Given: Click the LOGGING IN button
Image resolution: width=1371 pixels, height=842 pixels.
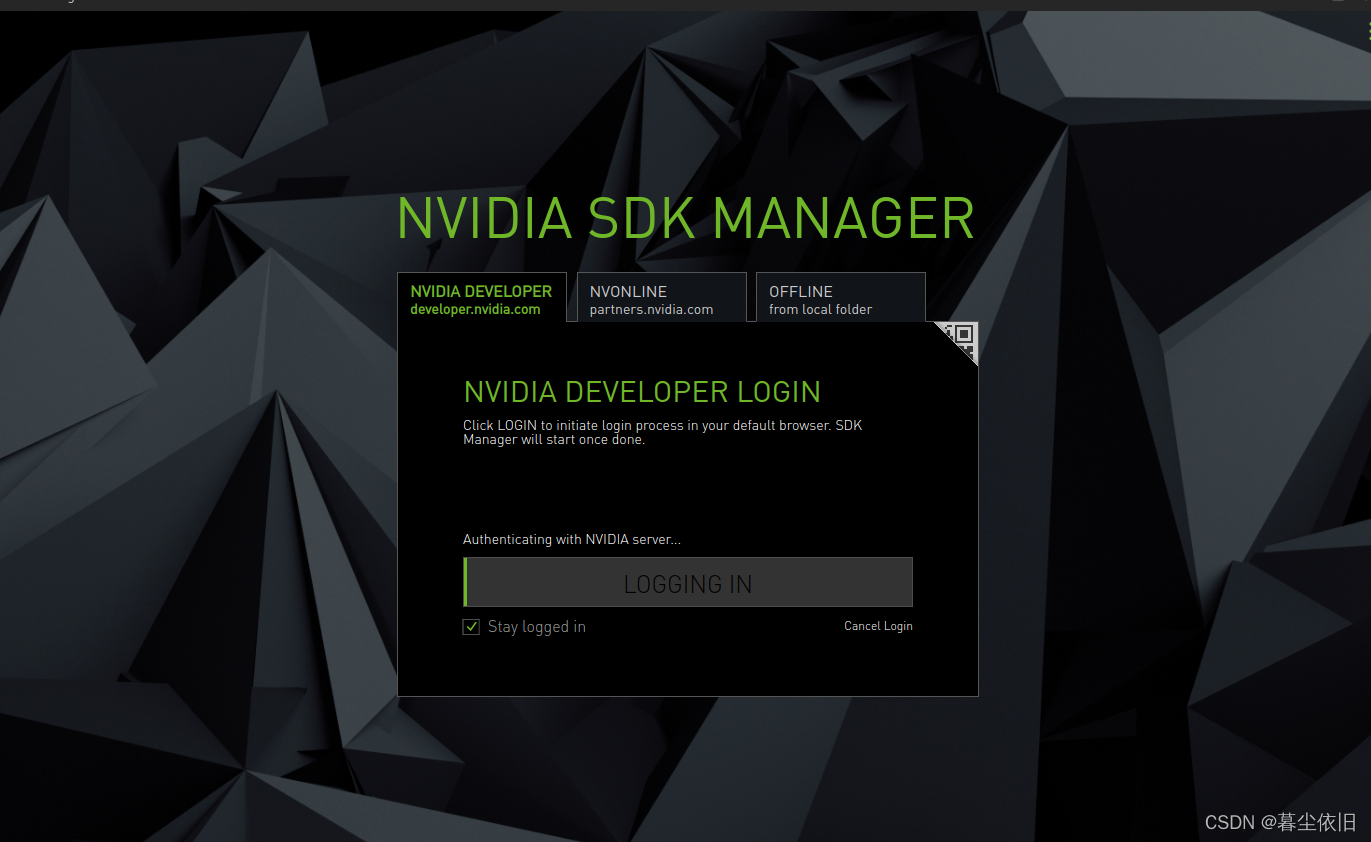Looking at the screenshot, I should click(x=688, y=582).
